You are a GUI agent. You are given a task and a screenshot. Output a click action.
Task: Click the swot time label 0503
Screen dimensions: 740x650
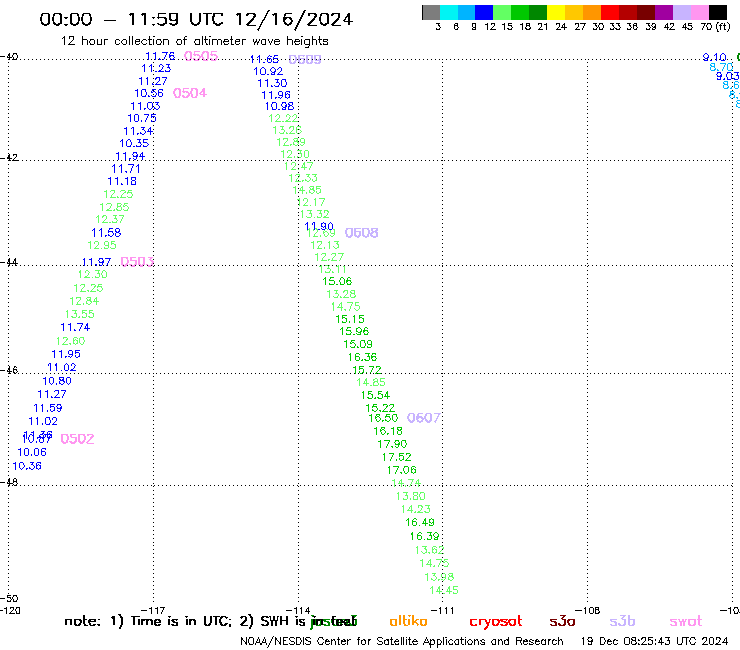point(137,262)
